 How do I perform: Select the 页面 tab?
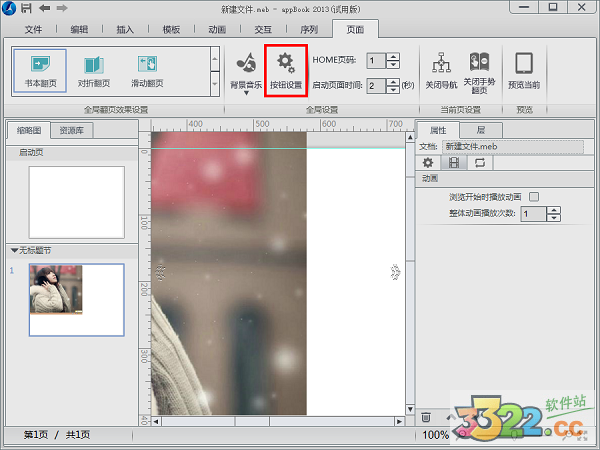(x=355, y=29)
